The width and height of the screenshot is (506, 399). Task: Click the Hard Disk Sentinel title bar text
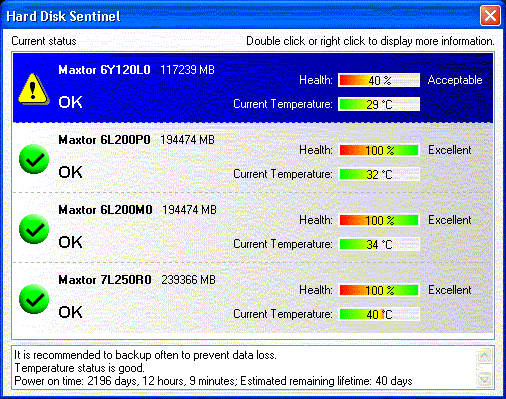[x=63, y=16]
